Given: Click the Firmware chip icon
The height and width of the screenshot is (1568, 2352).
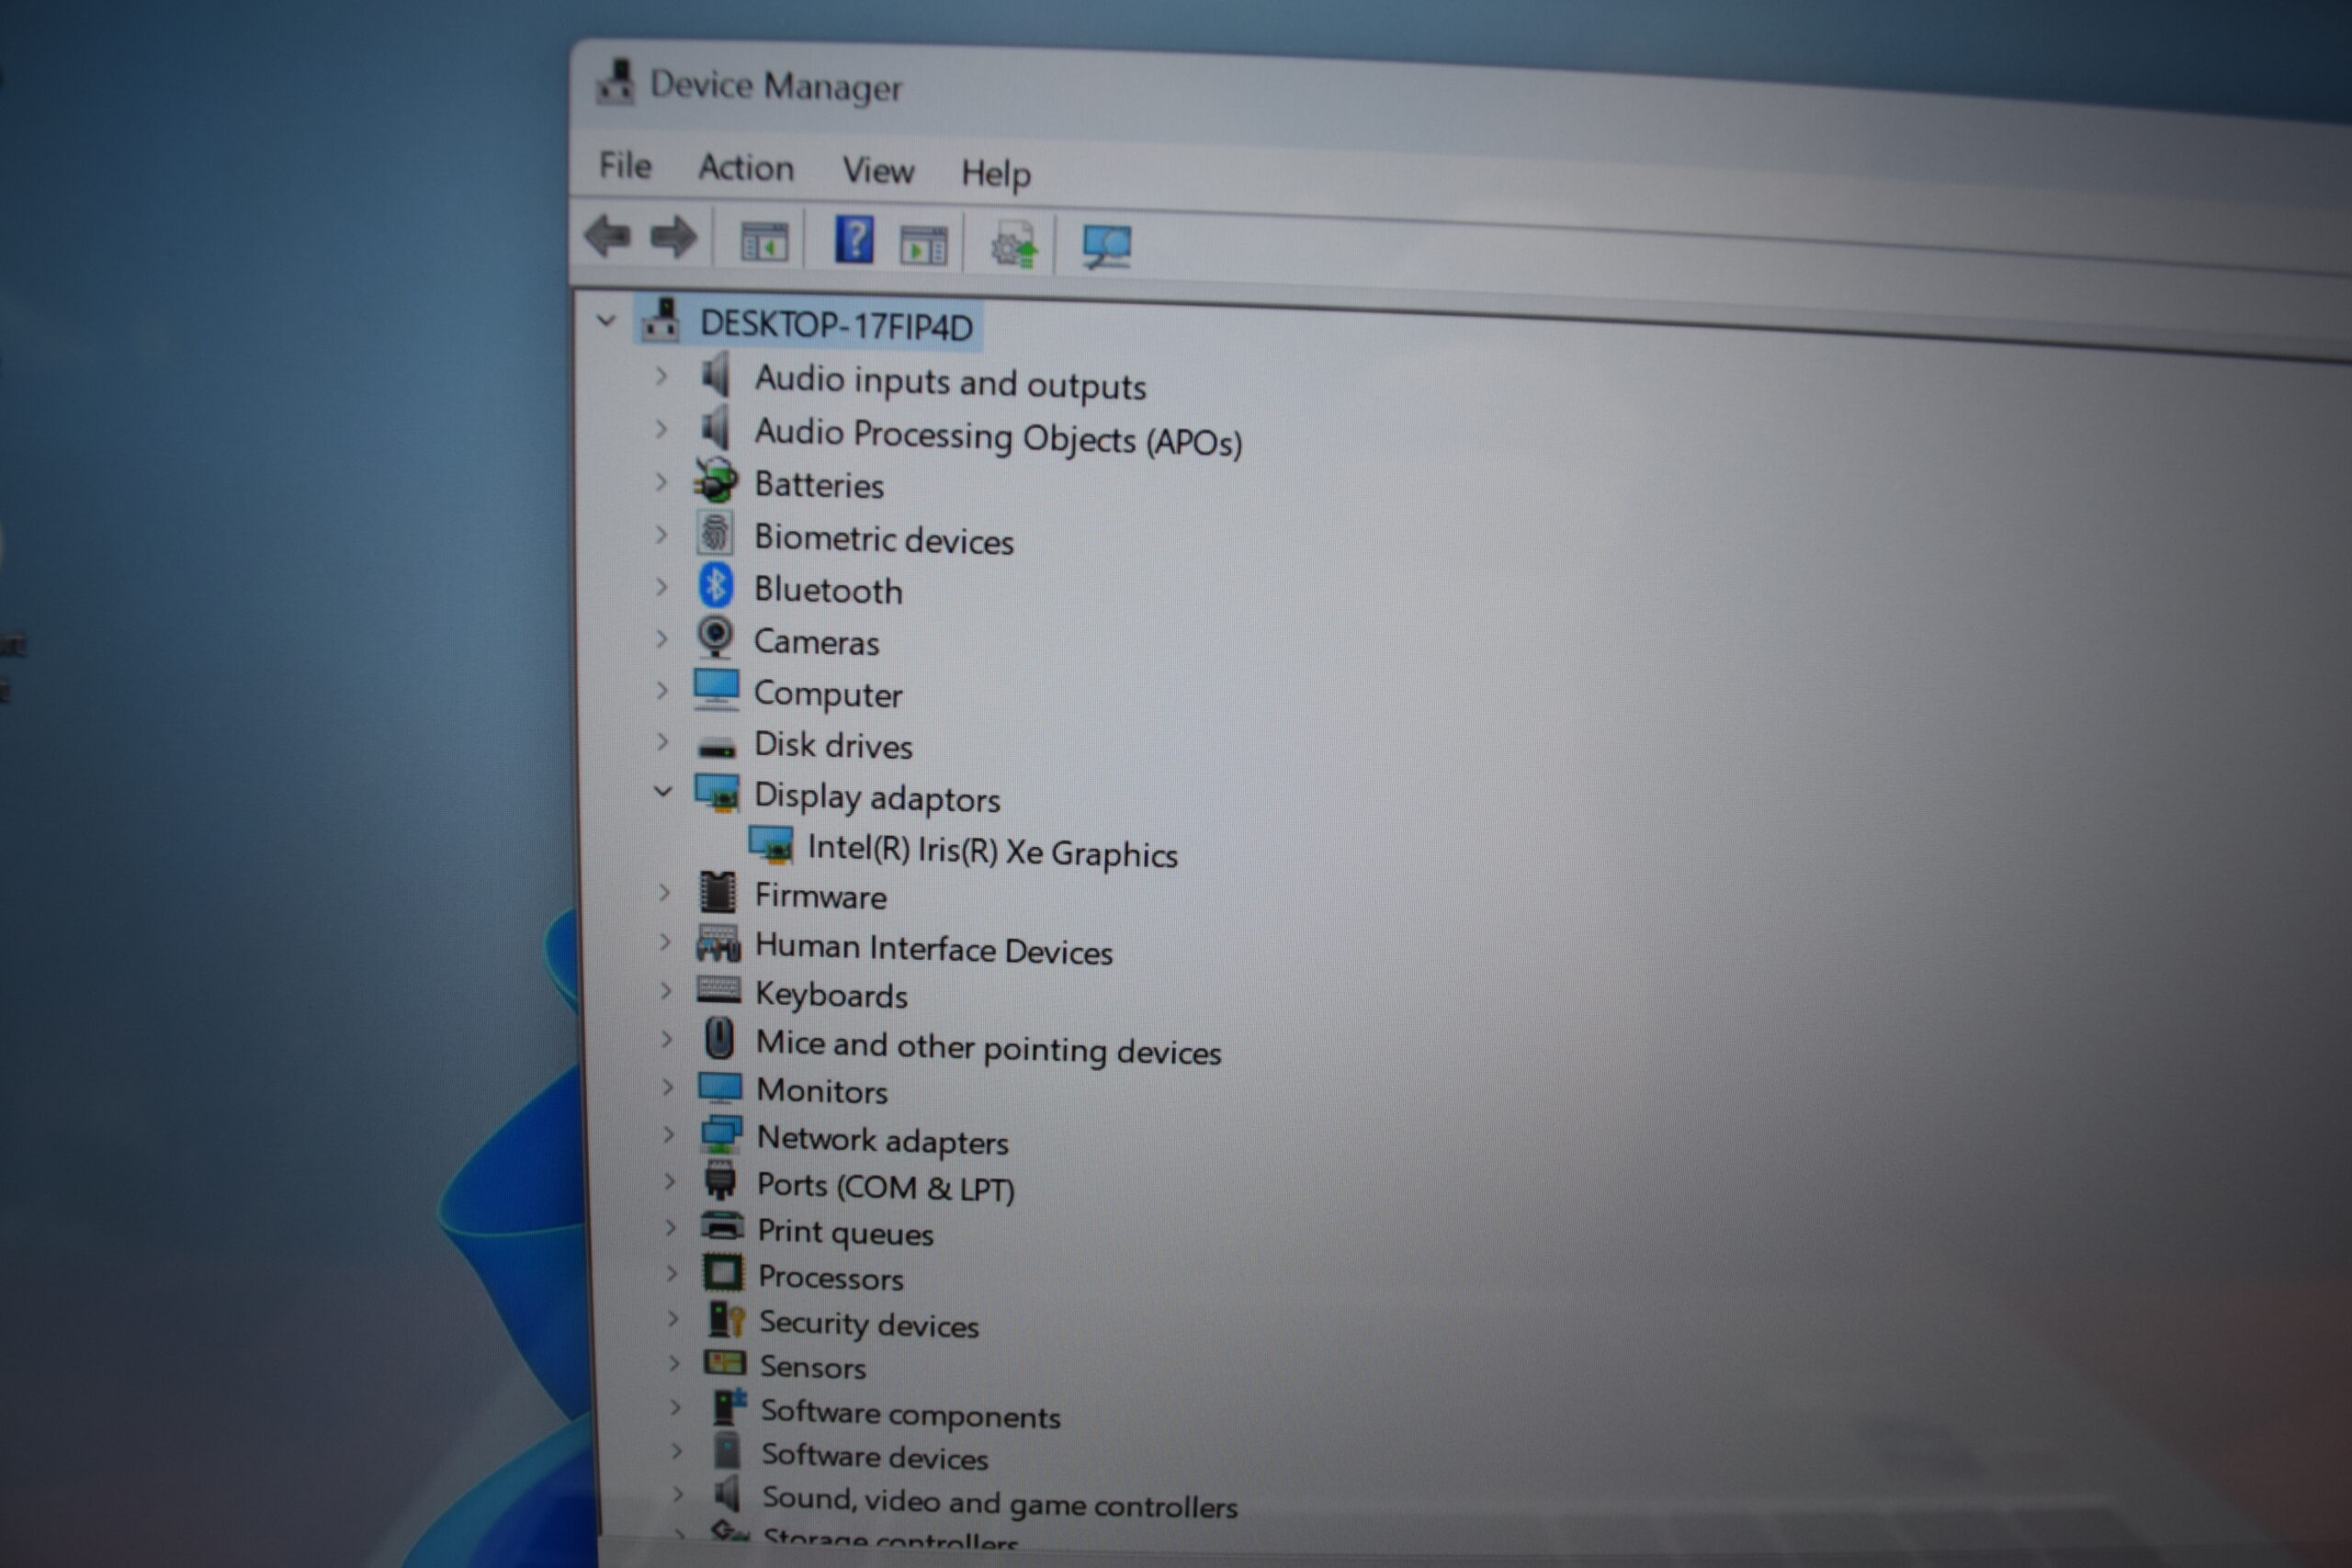Looking at the screenshot, I should tap(718, 893).
